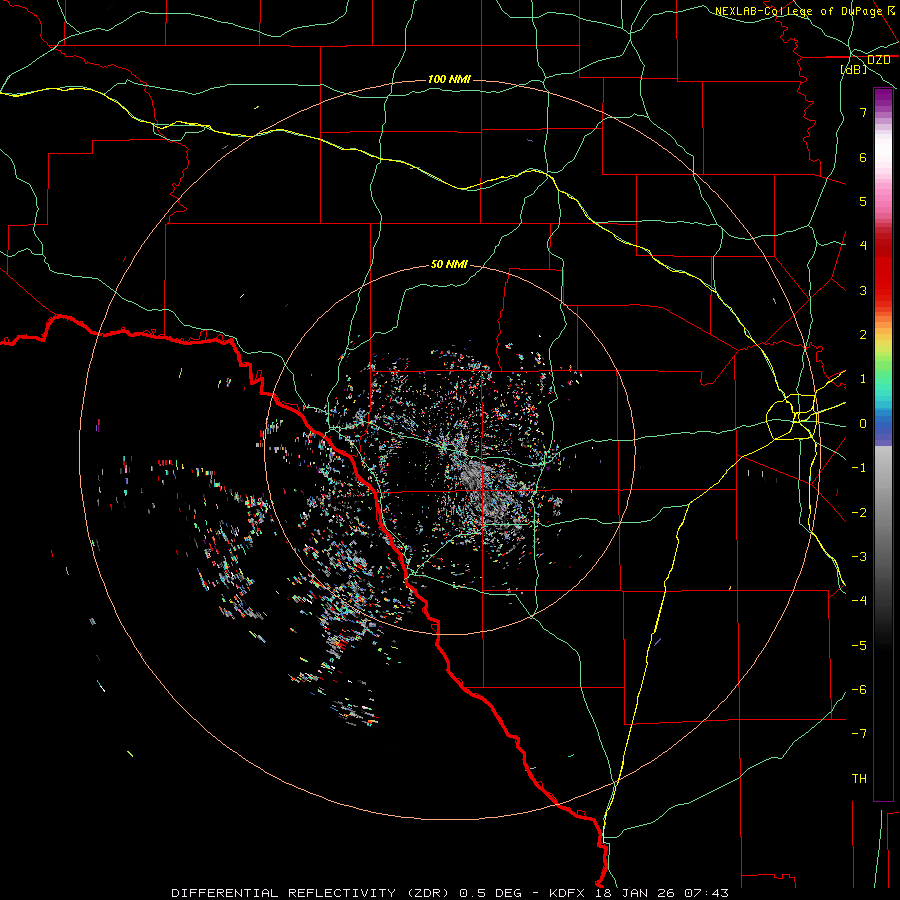Screen dimensions: 900x900
Task: Click the '7' value on the color scale
Action: [x=863, y=112]
